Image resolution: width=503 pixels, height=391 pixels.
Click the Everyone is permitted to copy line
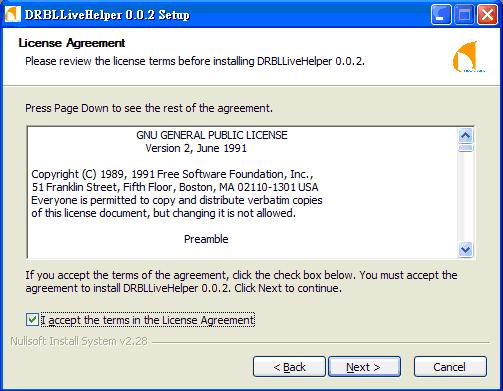[177, 200]
